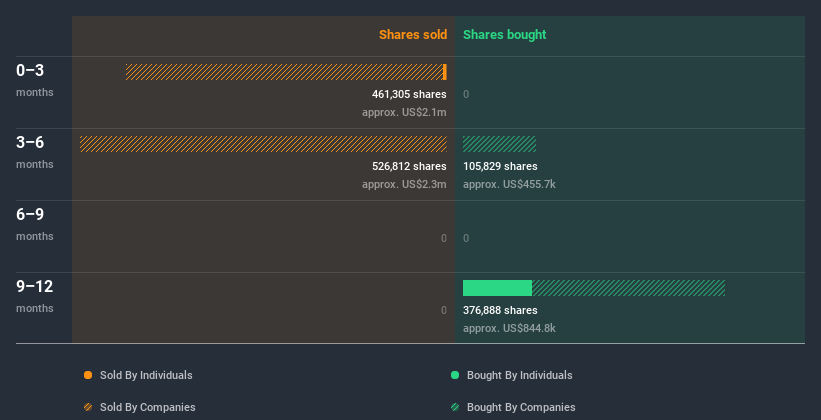Click the 526,812 shares value
The image size is (821, 420).
tap(409, 166)
